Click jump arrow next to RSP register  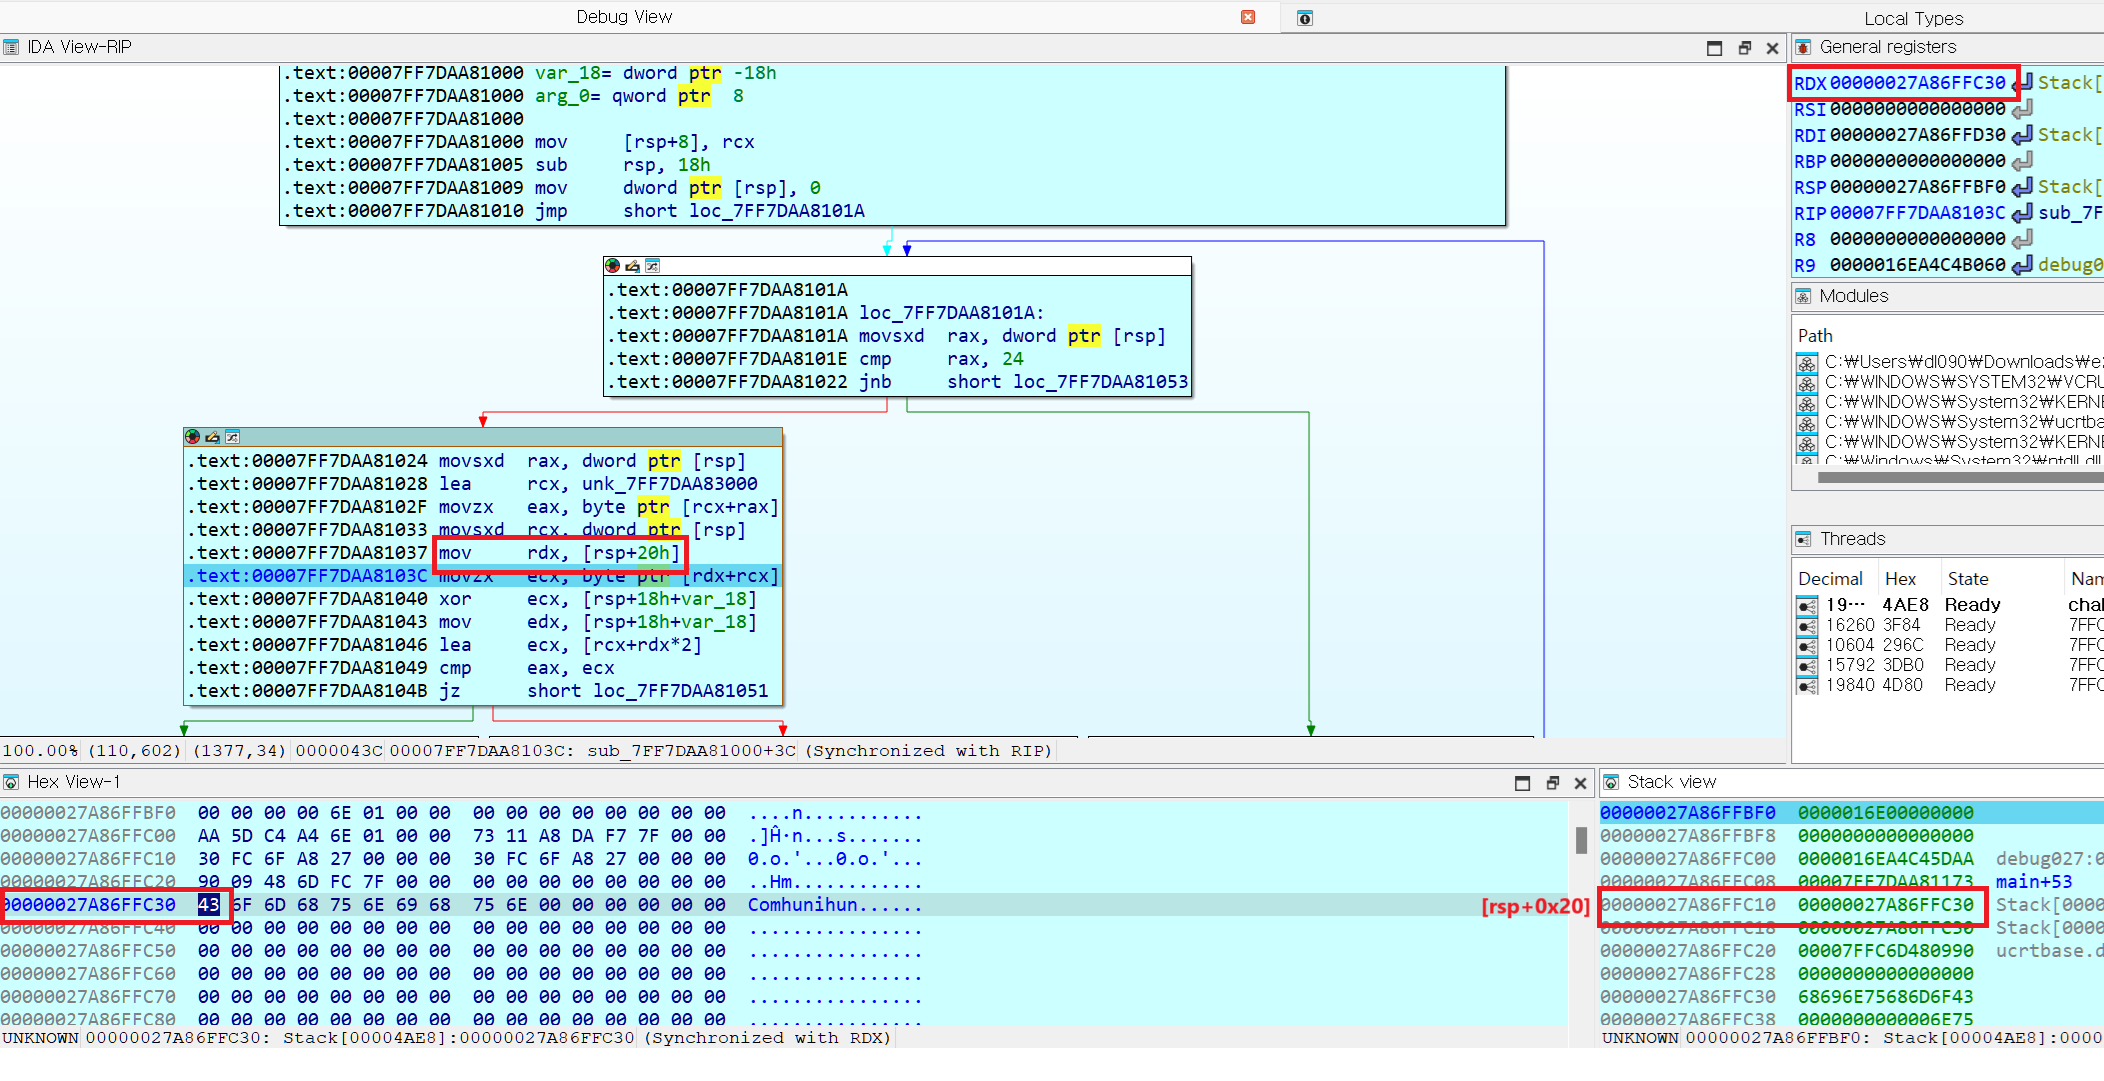tap(2022, 187)
